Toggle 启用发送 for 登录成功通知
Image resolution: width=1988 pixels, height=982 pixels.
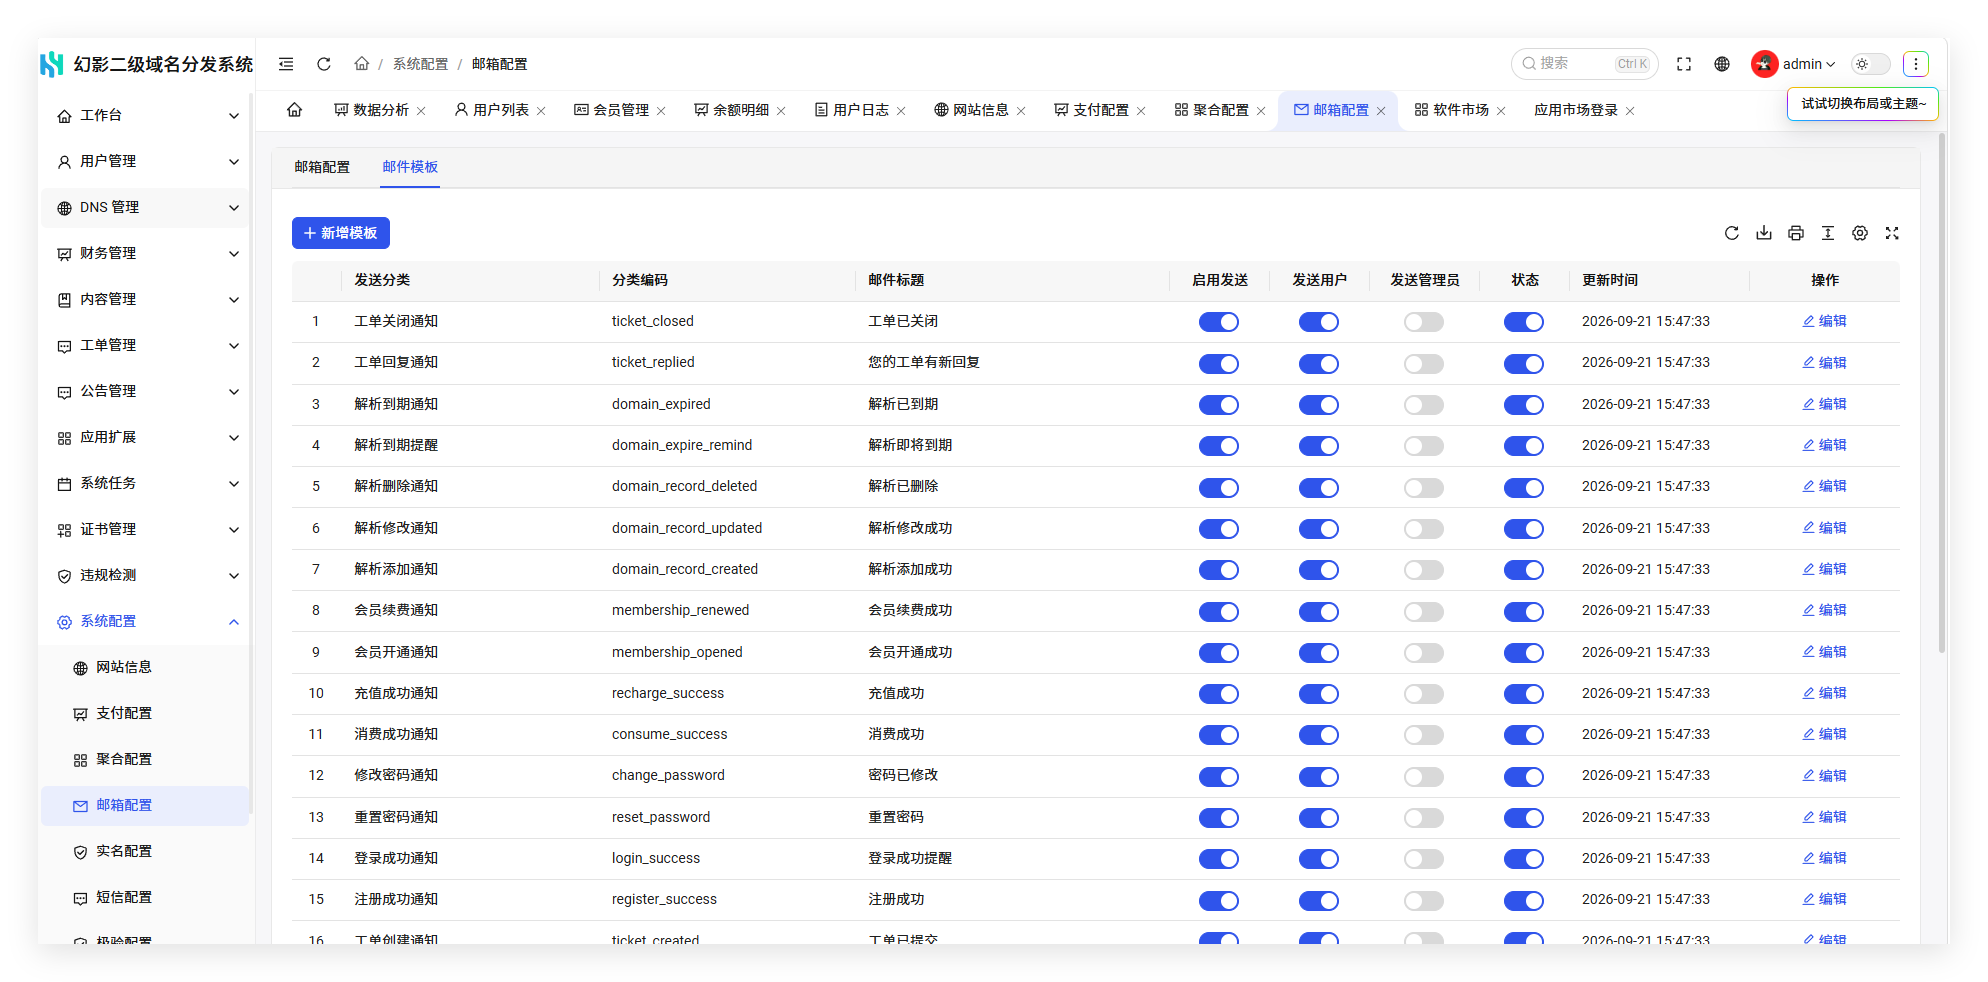click(1219, 859)
